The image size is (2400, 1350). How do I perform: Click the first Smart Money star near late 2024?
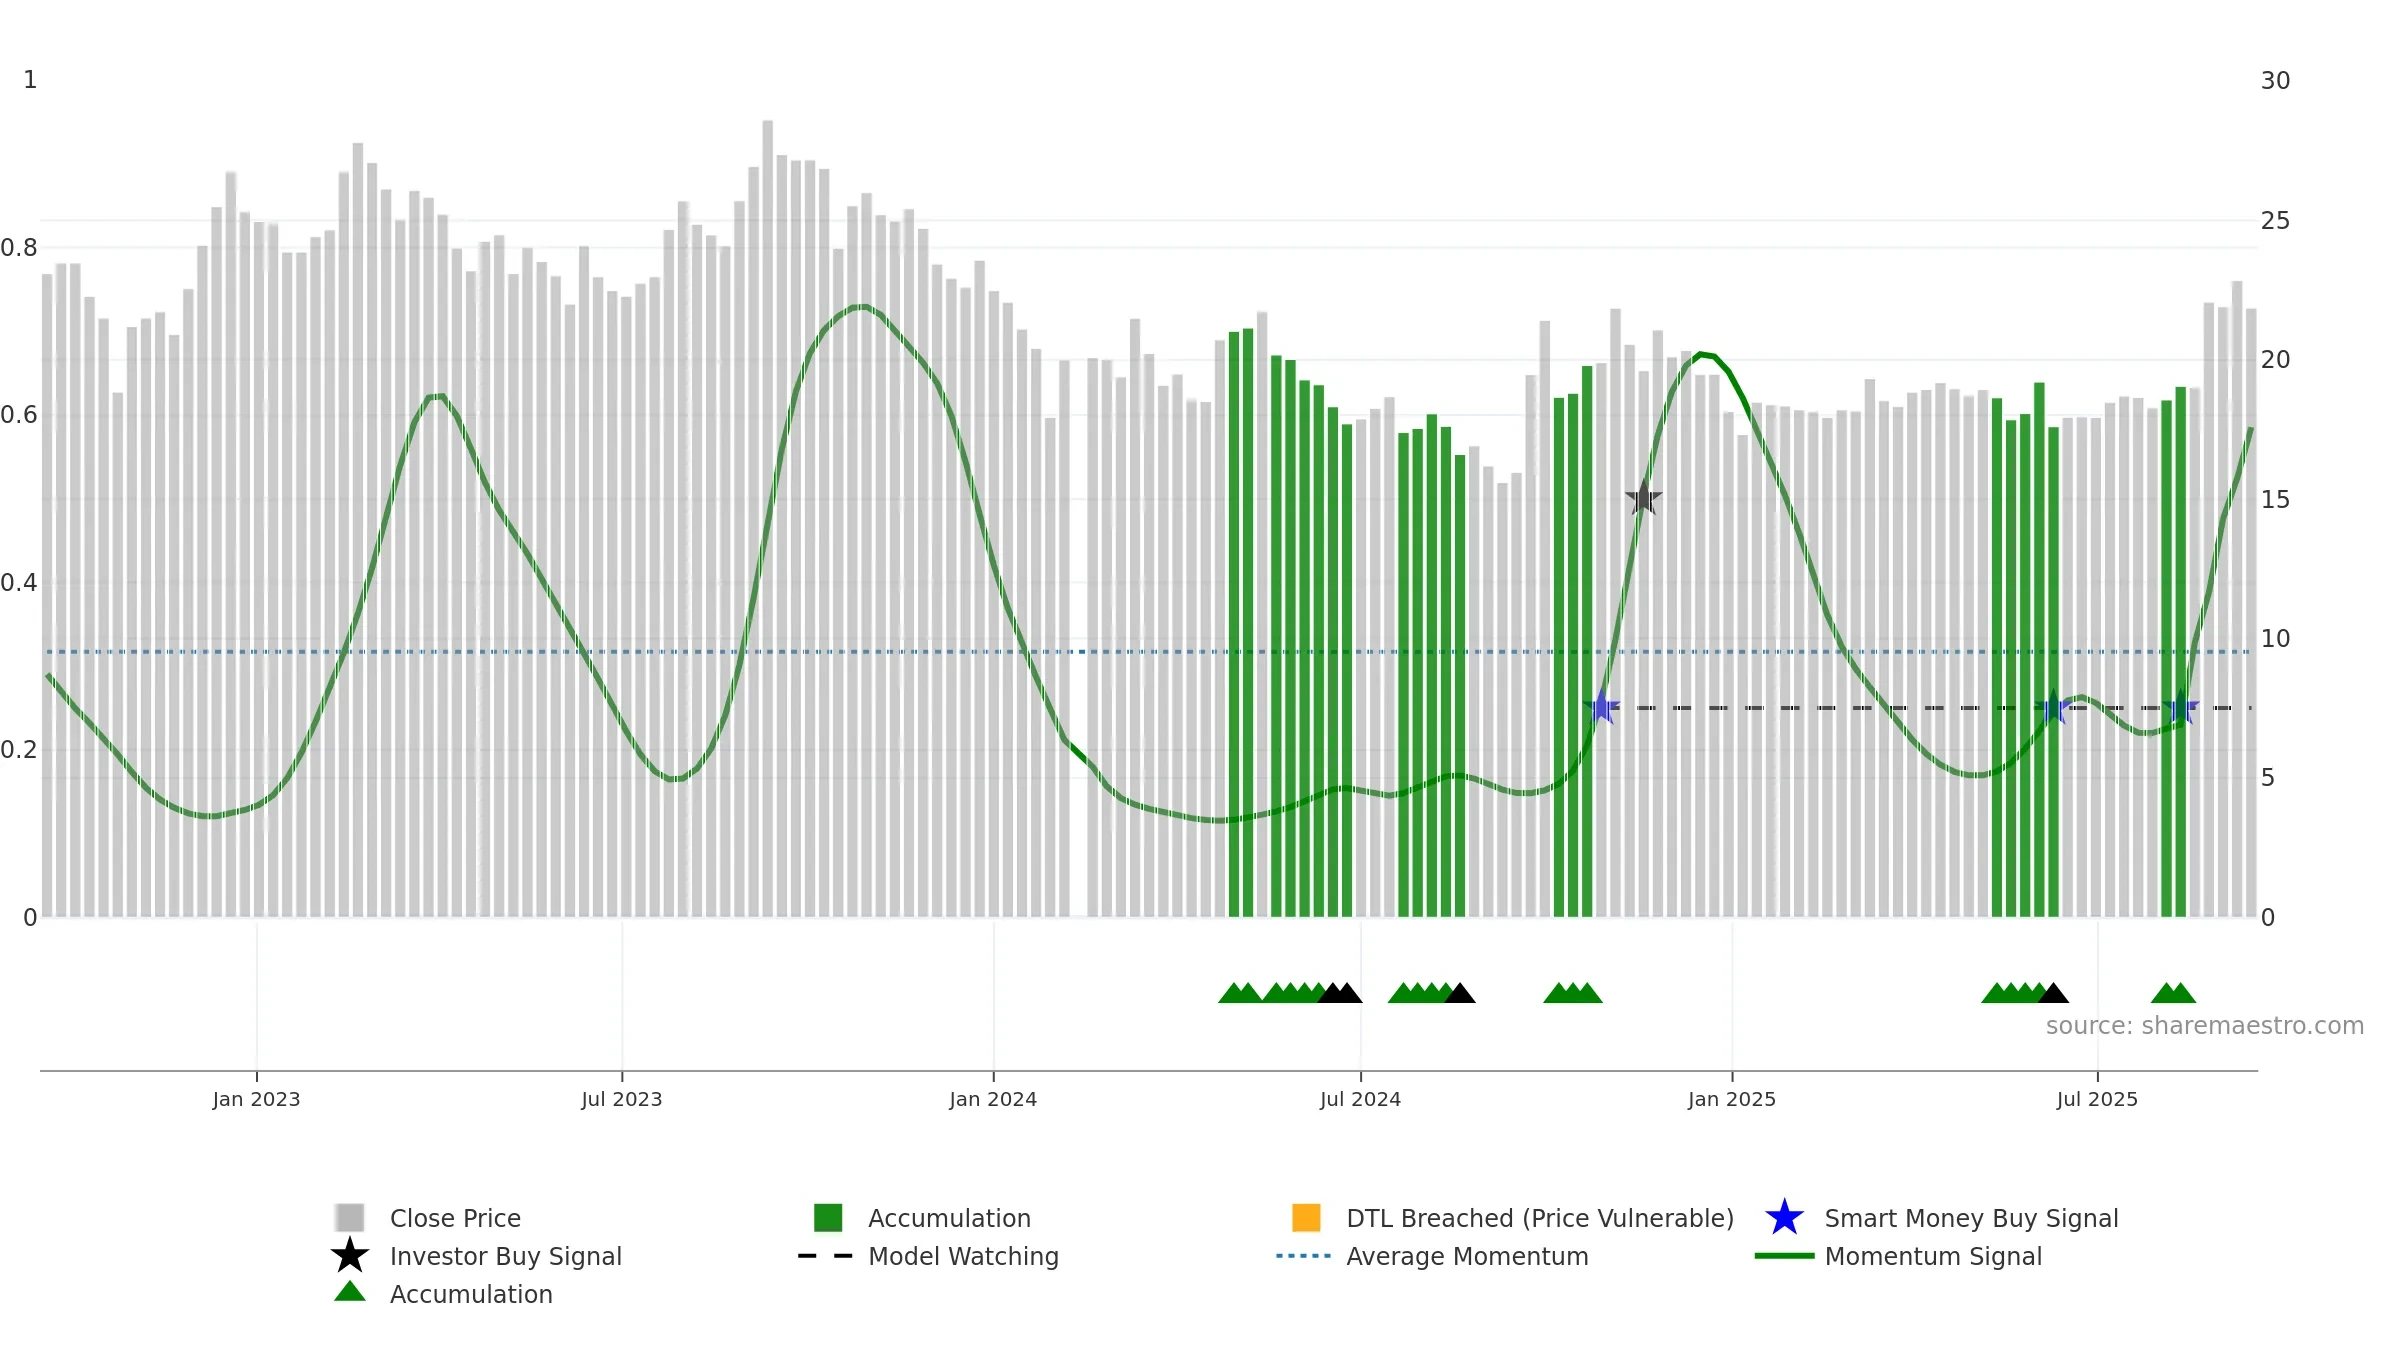pos(1602,707)
